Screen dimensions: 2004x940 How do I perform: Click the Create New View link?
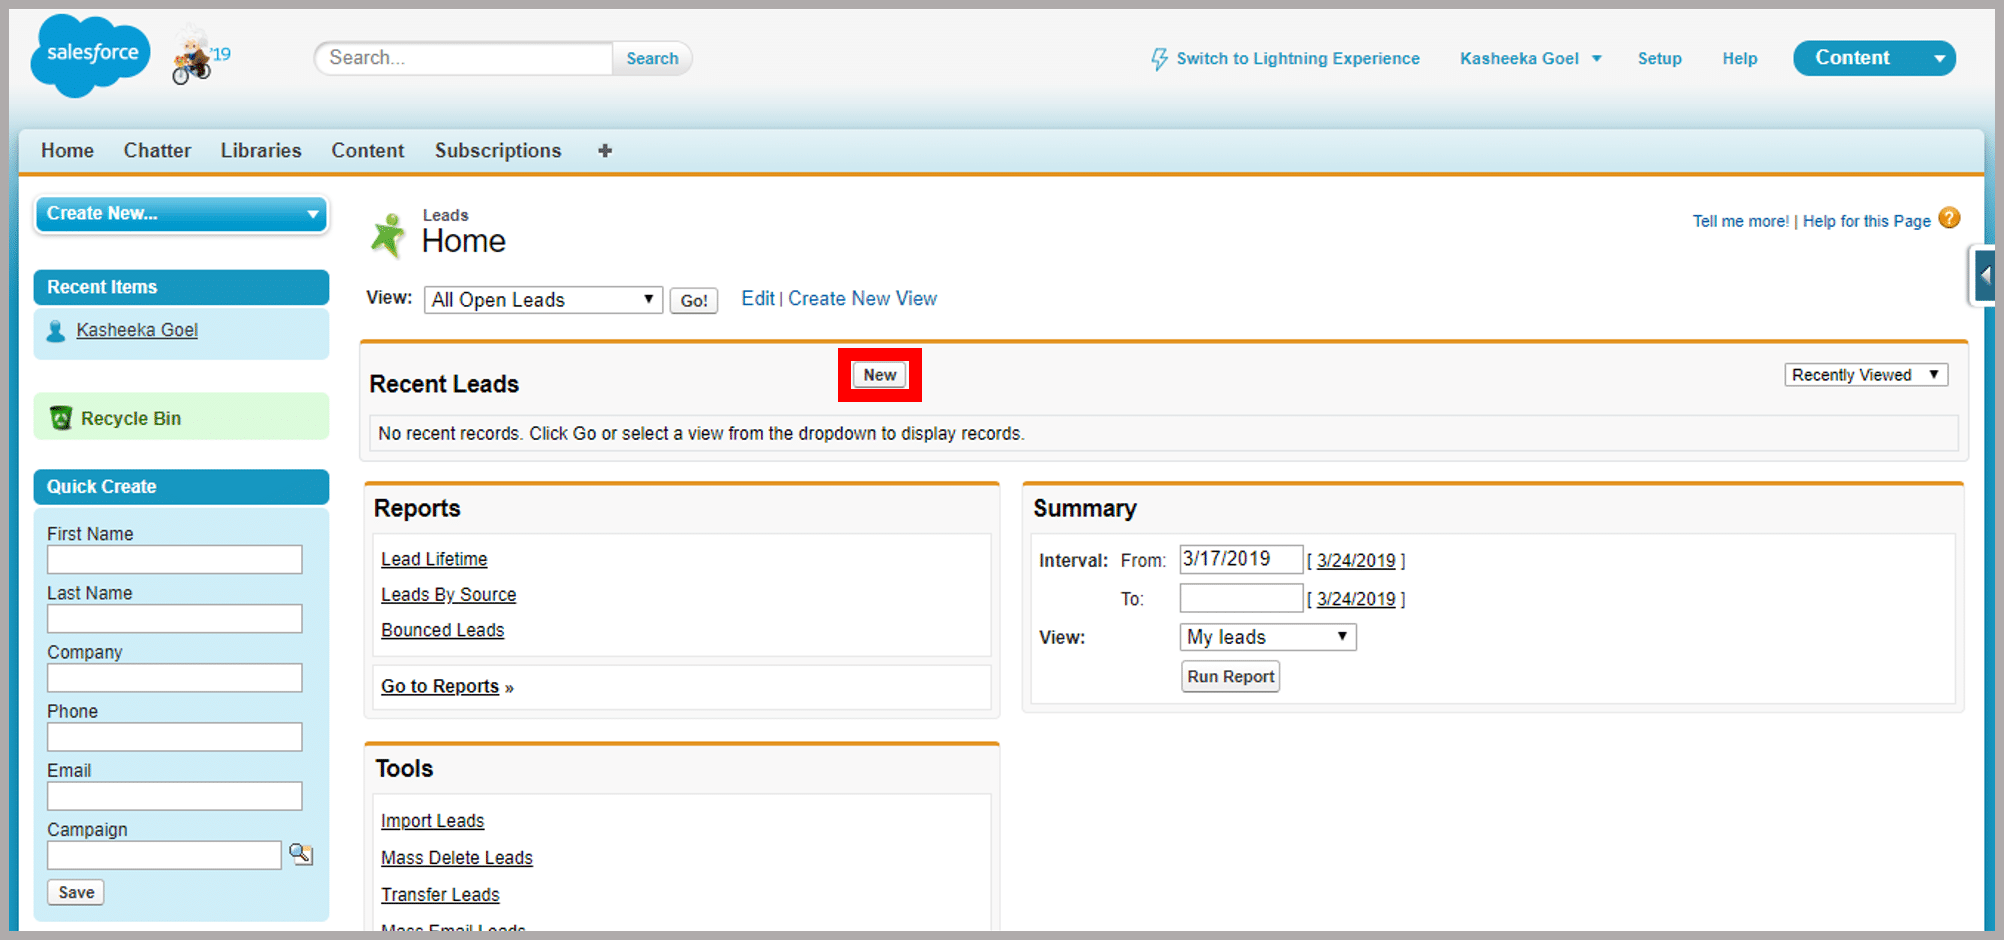click(863, 299)
